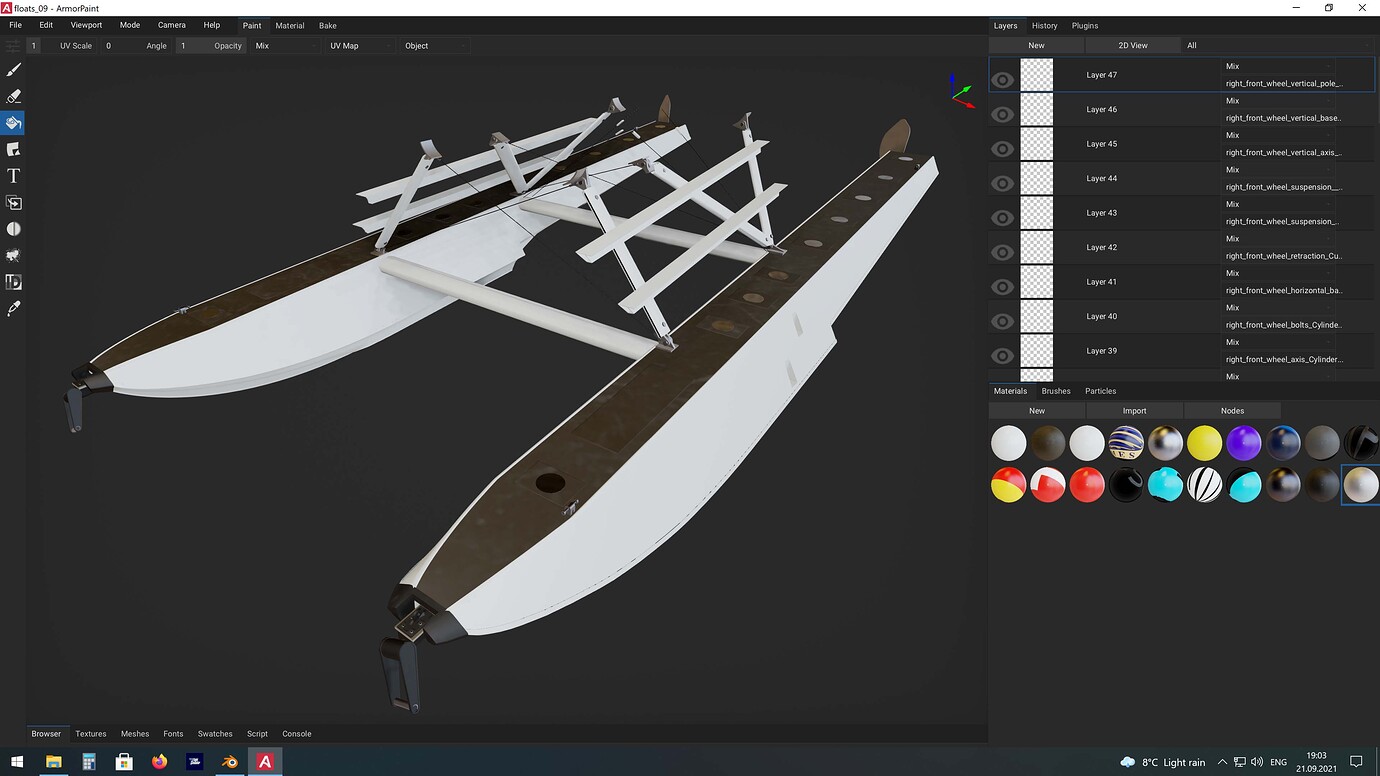Open the weather widget showing Light rain

1163,762
